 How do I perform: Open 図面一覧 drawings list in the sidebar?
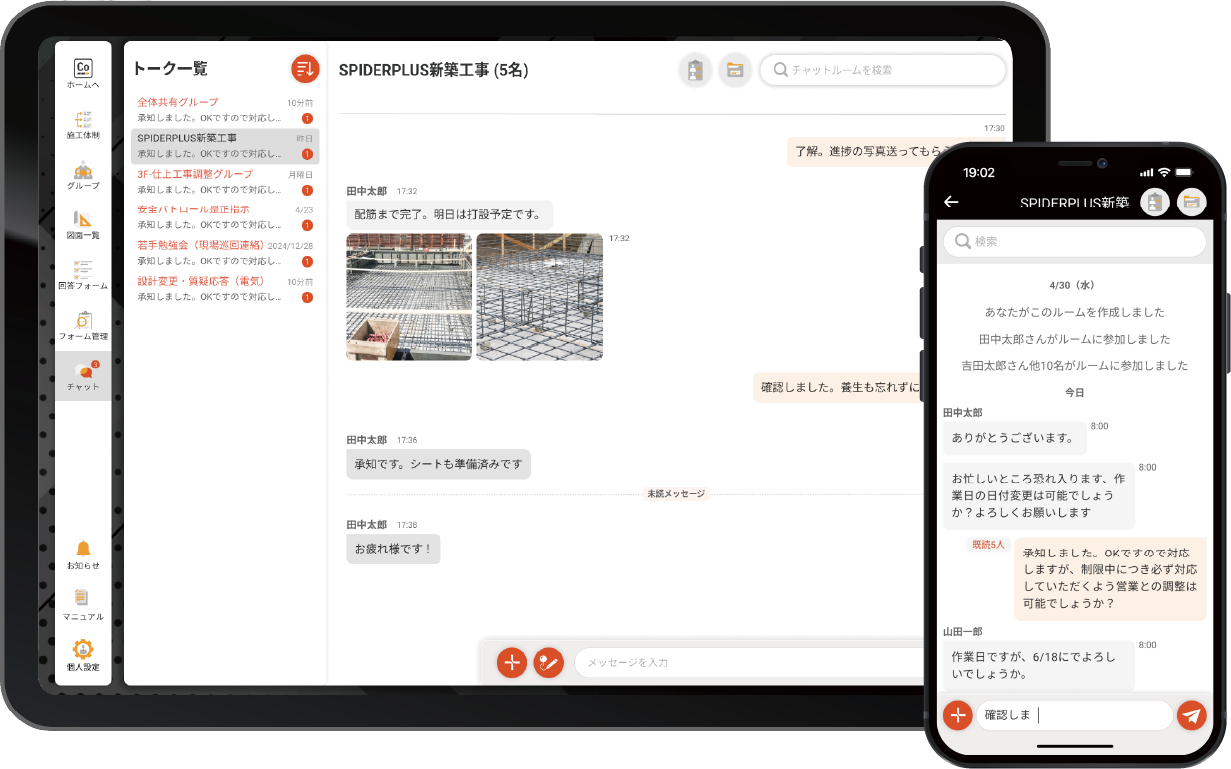click(x=83, y=226)
